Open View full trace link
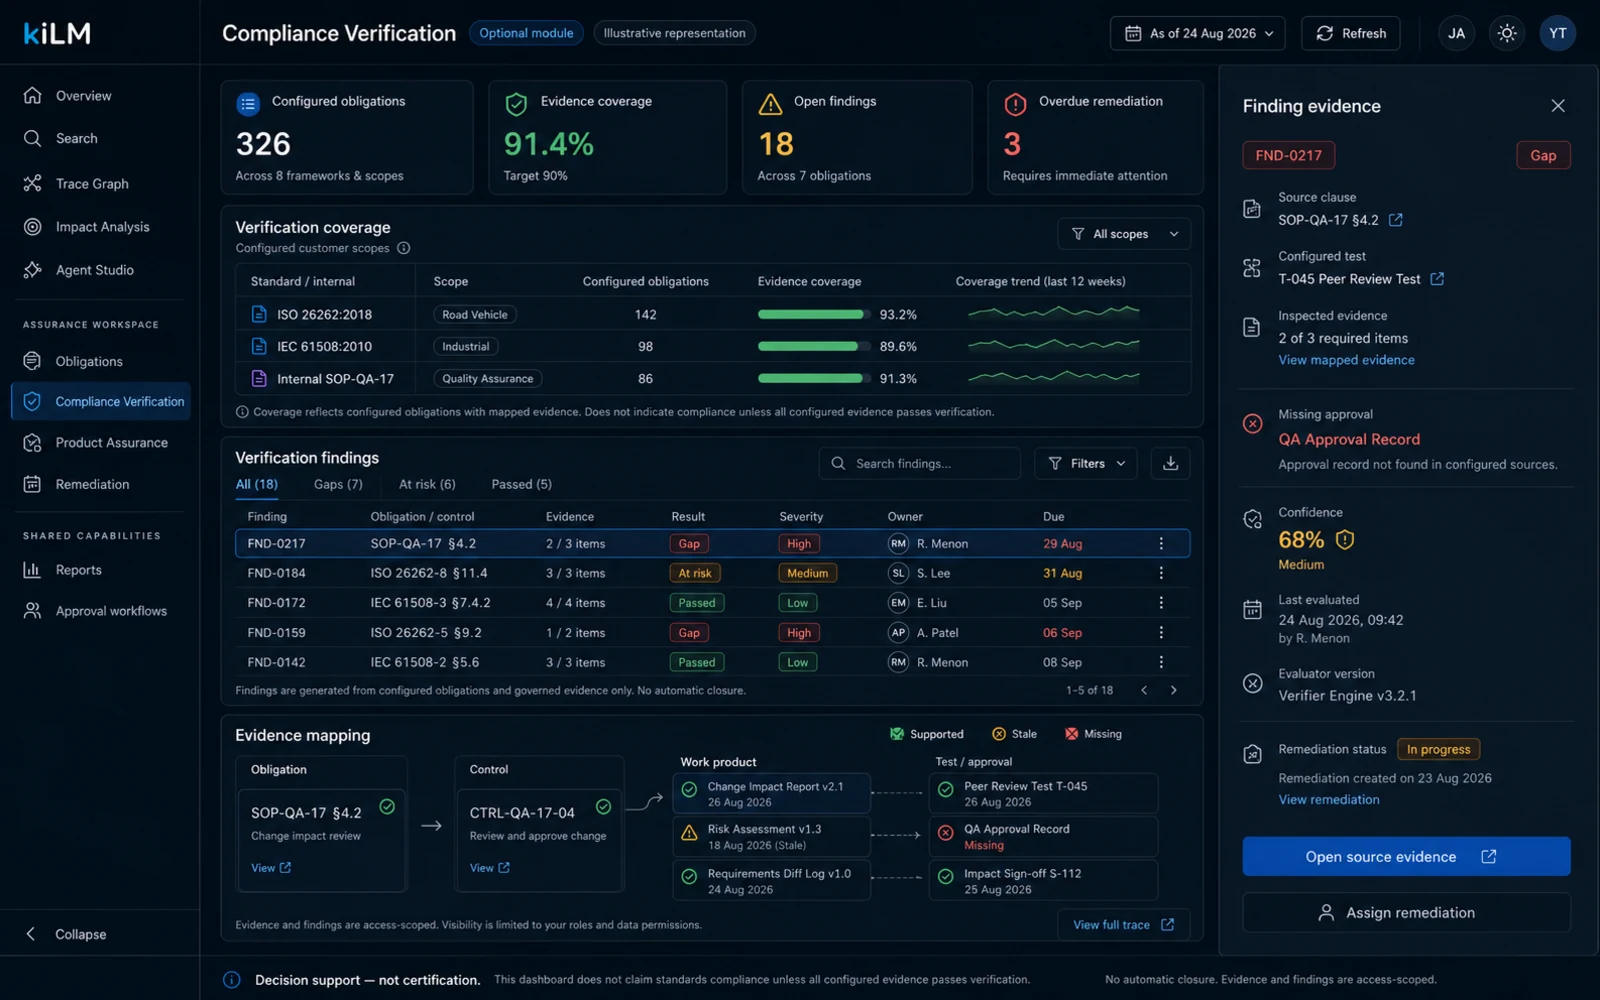 1124,925
